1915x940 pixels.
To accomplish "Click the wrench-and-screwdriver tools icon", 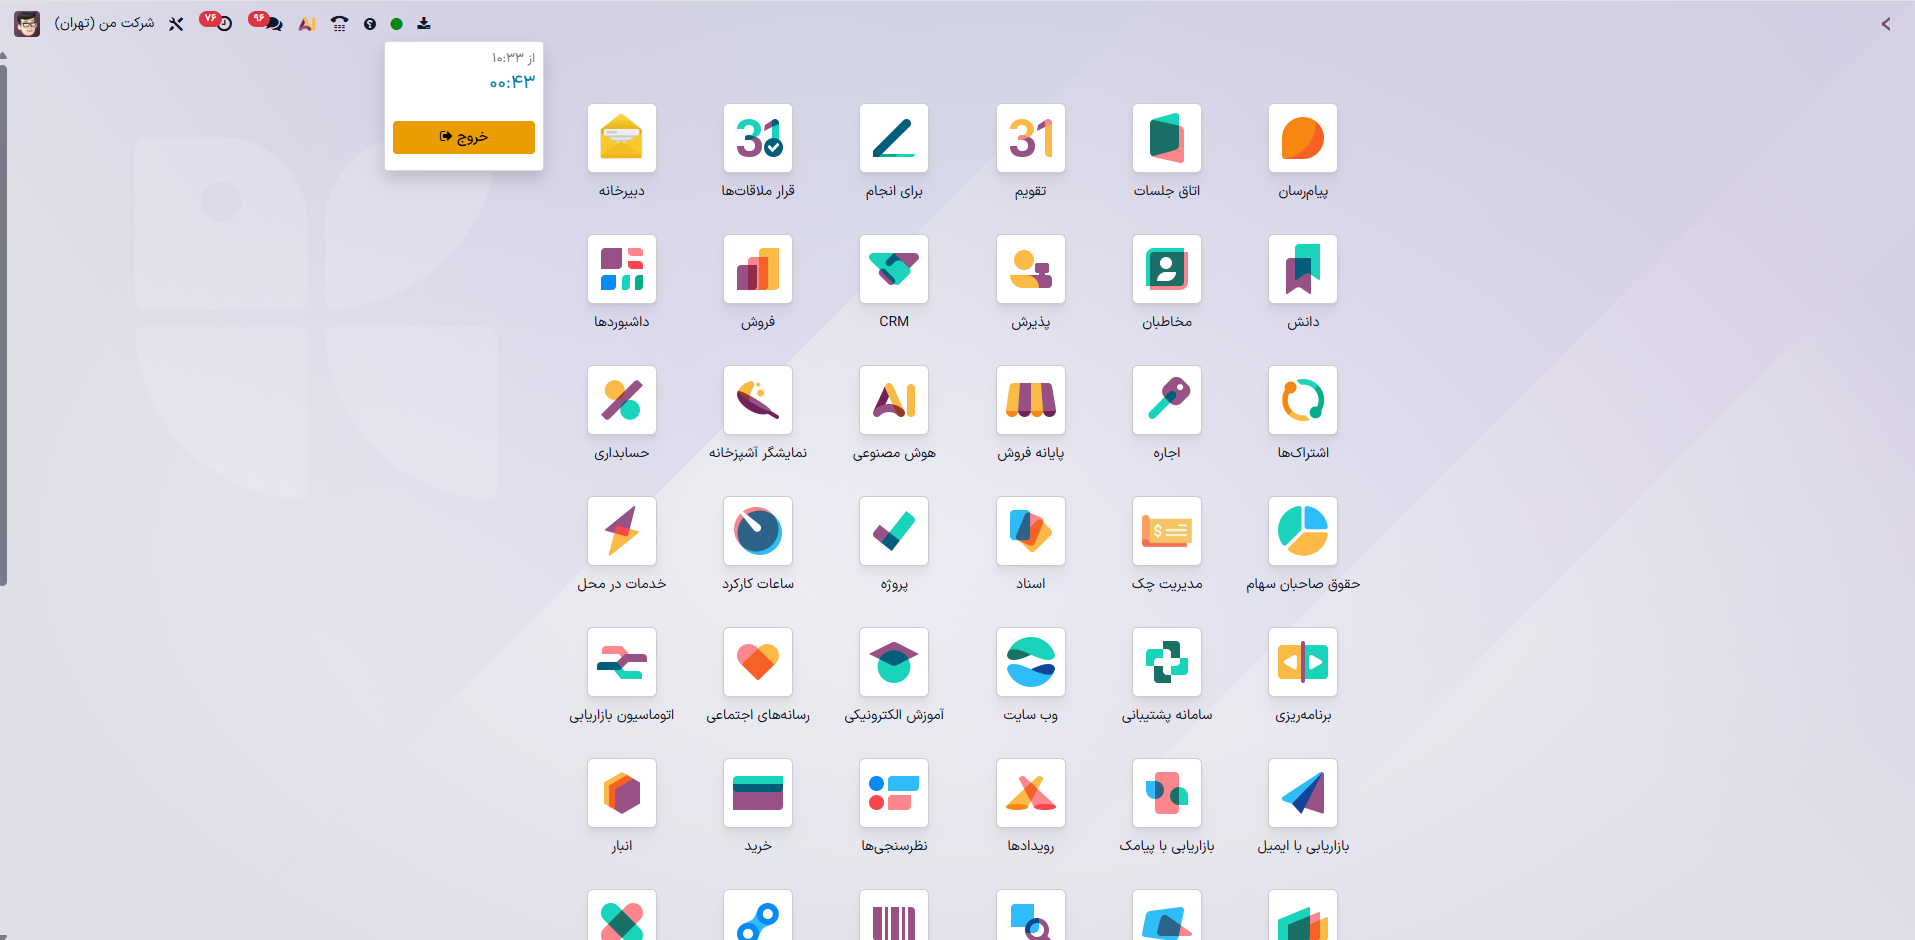I will [x=176, y=24].
